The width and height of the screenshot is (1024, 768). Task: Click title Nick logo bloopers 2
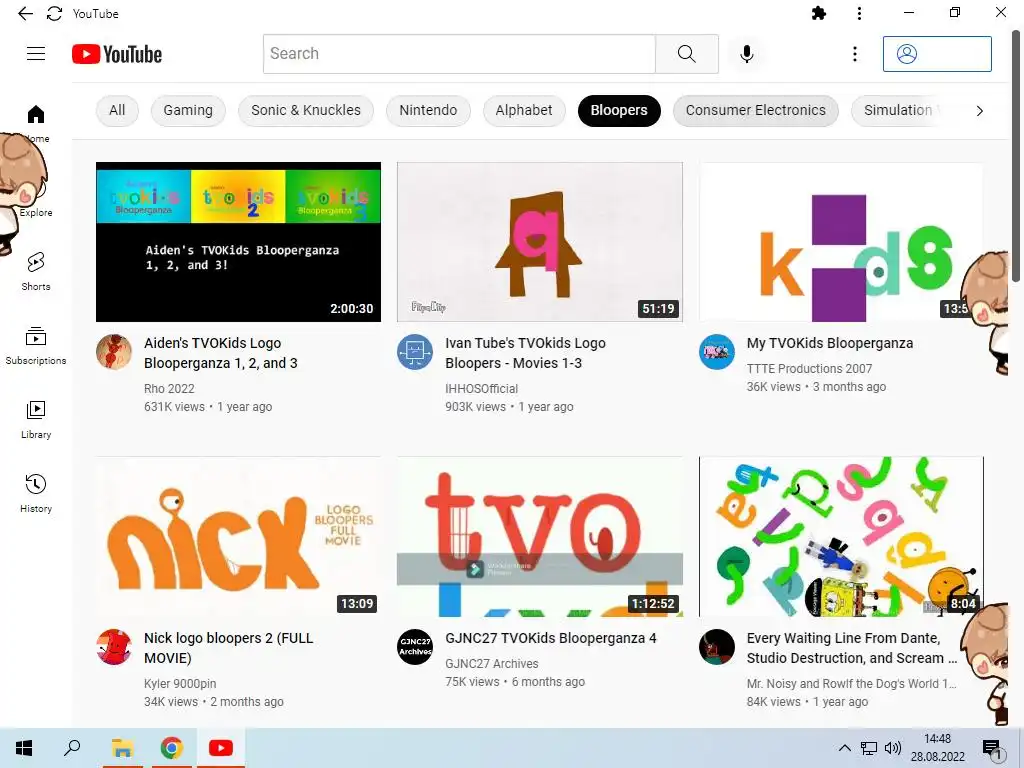[229, 648]
